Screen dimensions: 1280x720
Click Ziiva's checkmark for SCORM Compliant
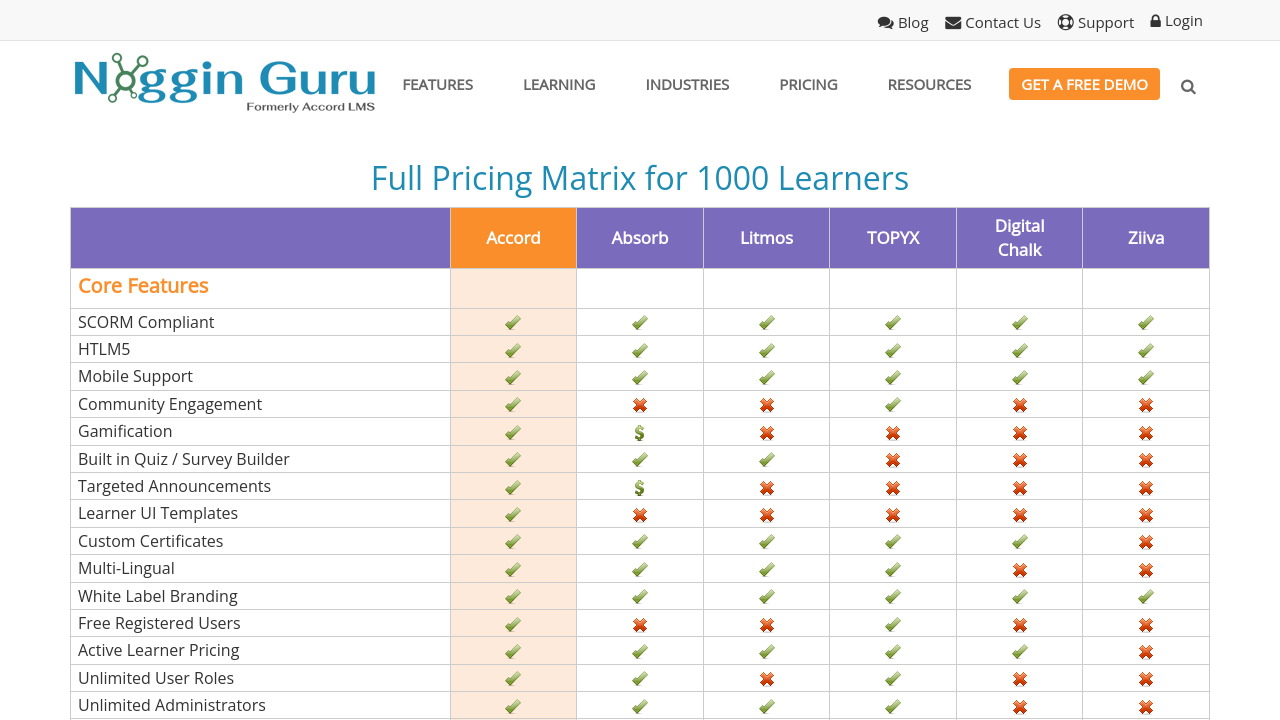pyautogui.click(x=1146, y=323)
